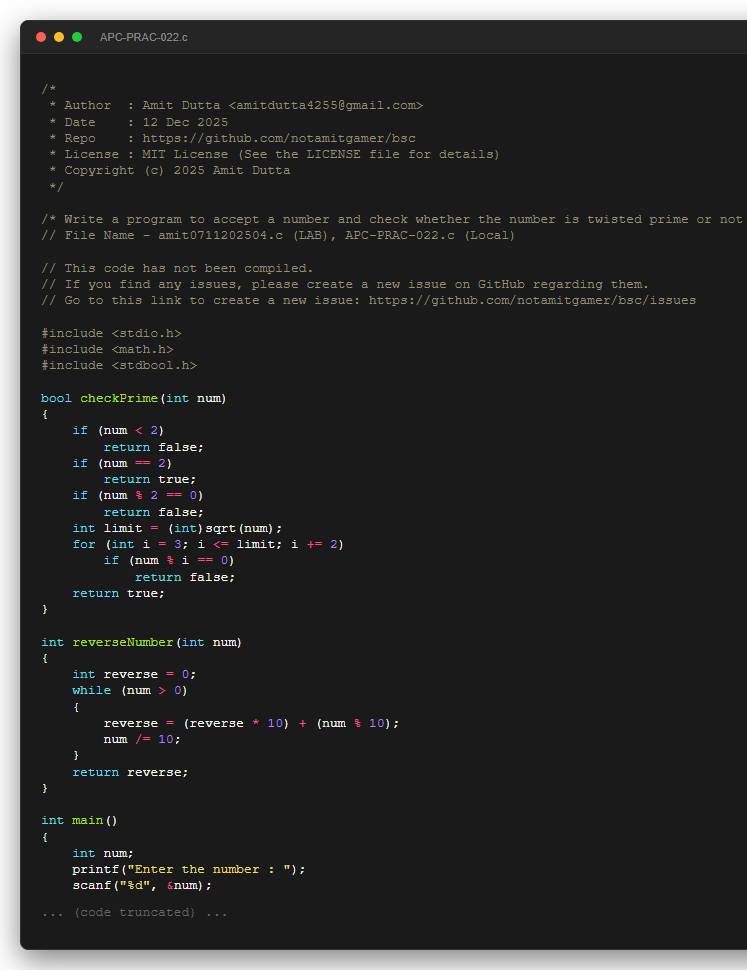Click the bsc/issues URL in the comment
747x970 pixels.
tap(532, 300)
